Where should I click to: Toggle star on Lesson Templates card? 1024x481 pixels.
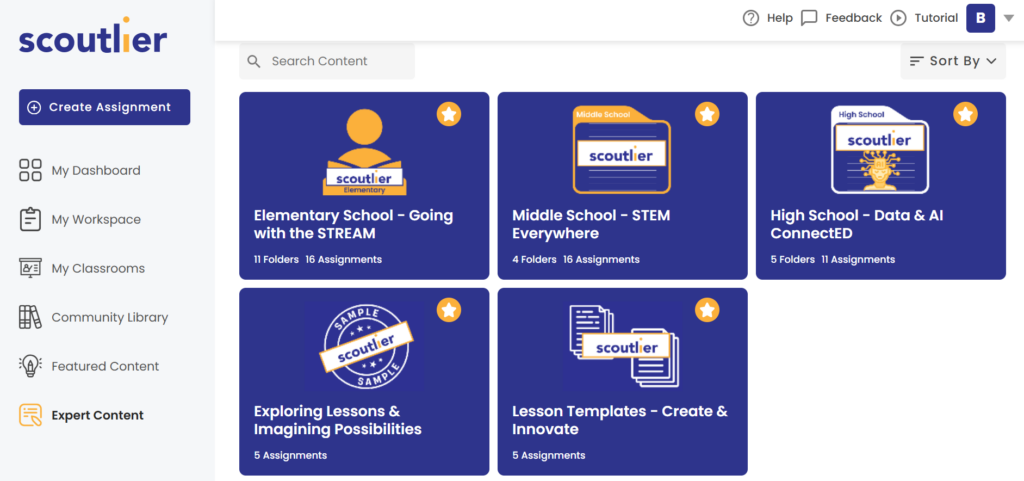pos(707,310)
